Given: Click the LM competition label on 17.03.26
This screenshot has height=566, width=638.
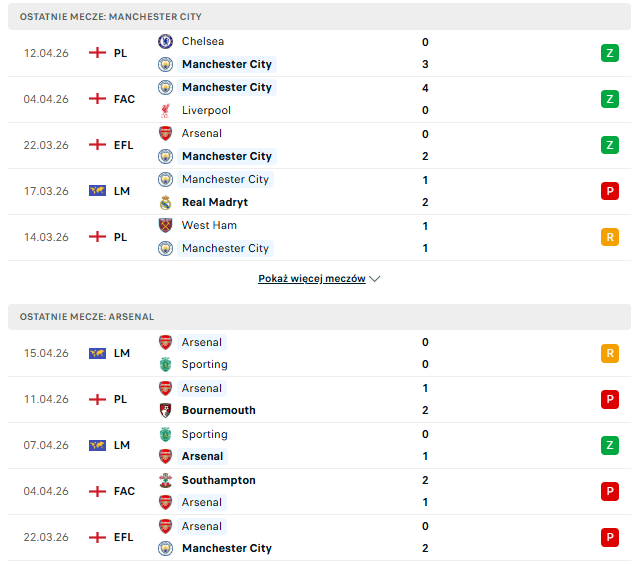Looking at the screenshot, I should [x=122, y=191].
